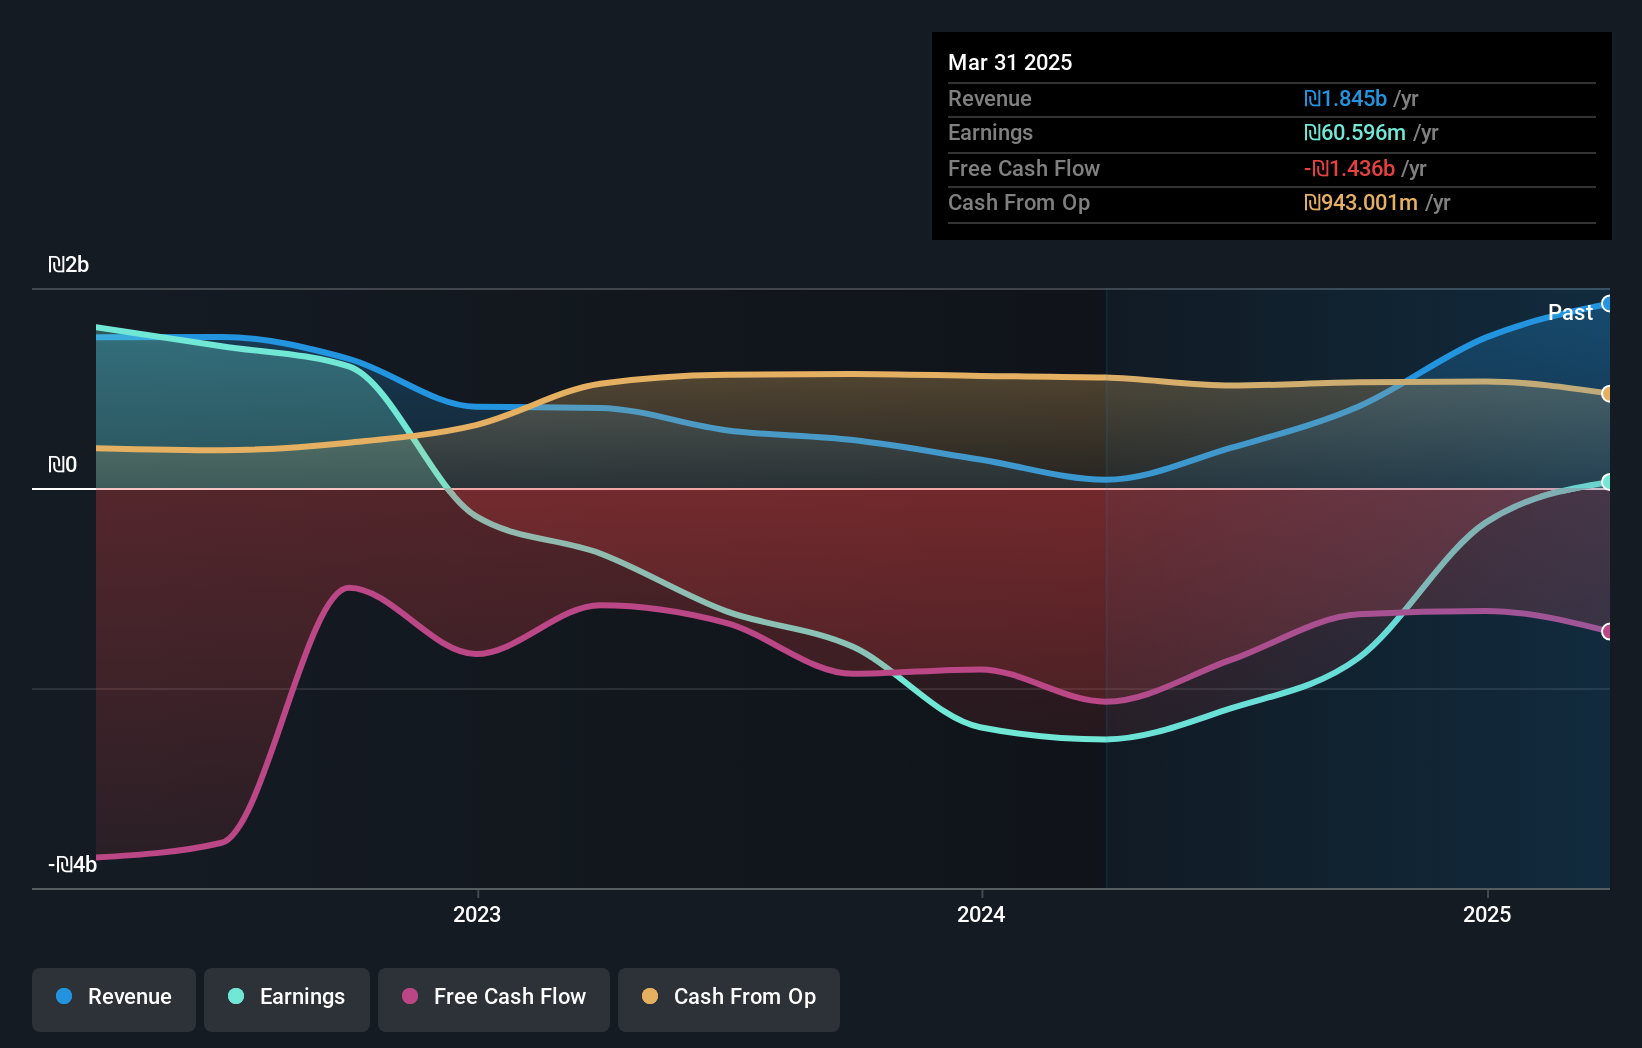
Task: Click the 2025 x-axis label
Action: (1487, 915)
